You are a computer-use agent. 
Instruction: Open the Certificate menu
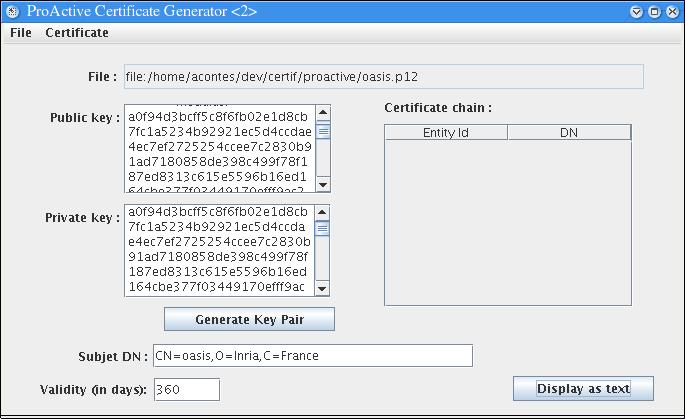coord(77,33)
